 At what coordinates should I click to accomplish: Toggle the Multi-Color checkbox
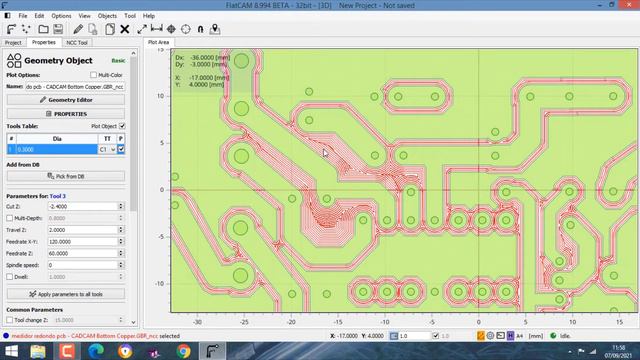93,75
